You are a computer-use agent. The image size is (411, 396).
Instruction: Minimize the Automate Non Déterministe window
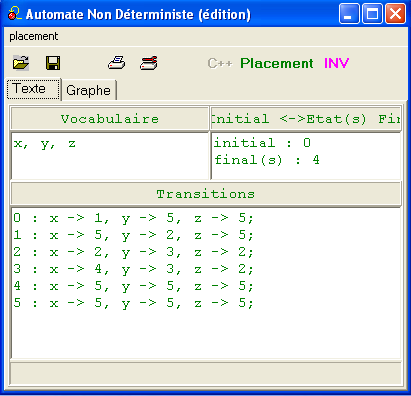click(x=349, y=14)
